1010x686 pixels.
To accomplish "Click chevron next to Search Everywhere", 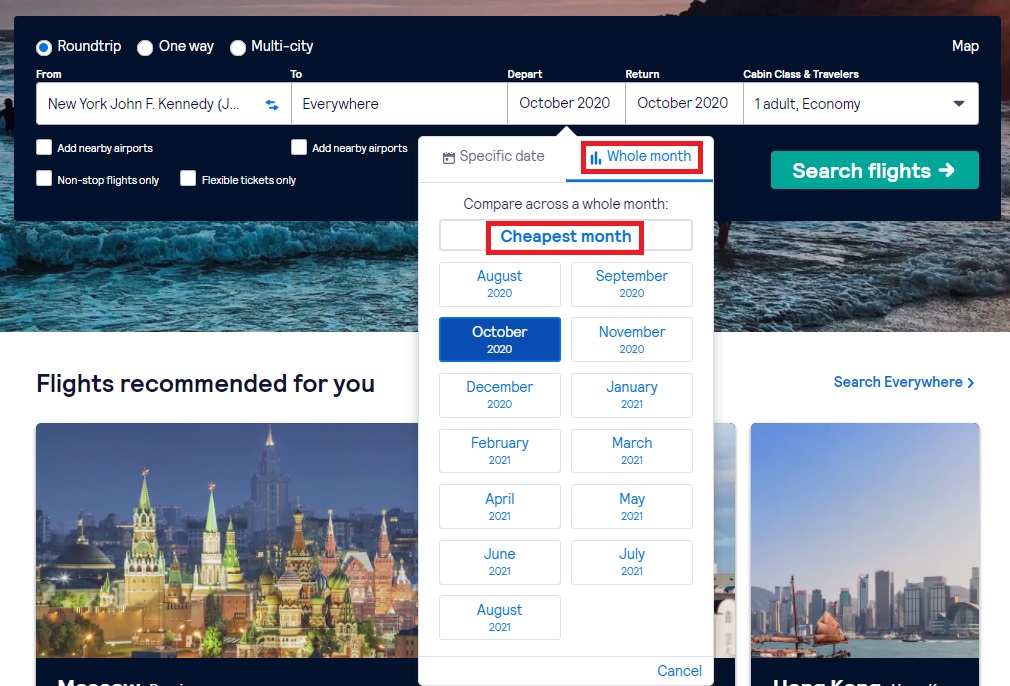I will [971, 383].
